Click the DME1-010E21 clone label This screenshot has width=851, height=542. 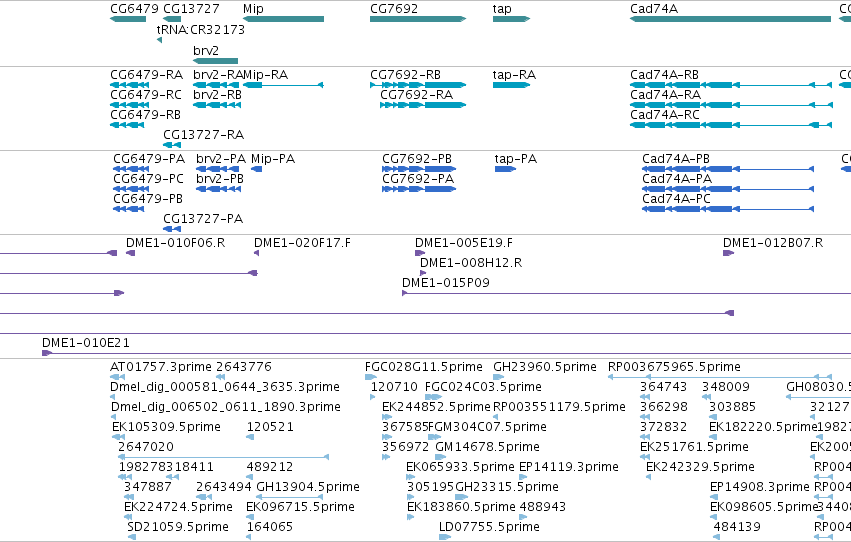point(86,343)
